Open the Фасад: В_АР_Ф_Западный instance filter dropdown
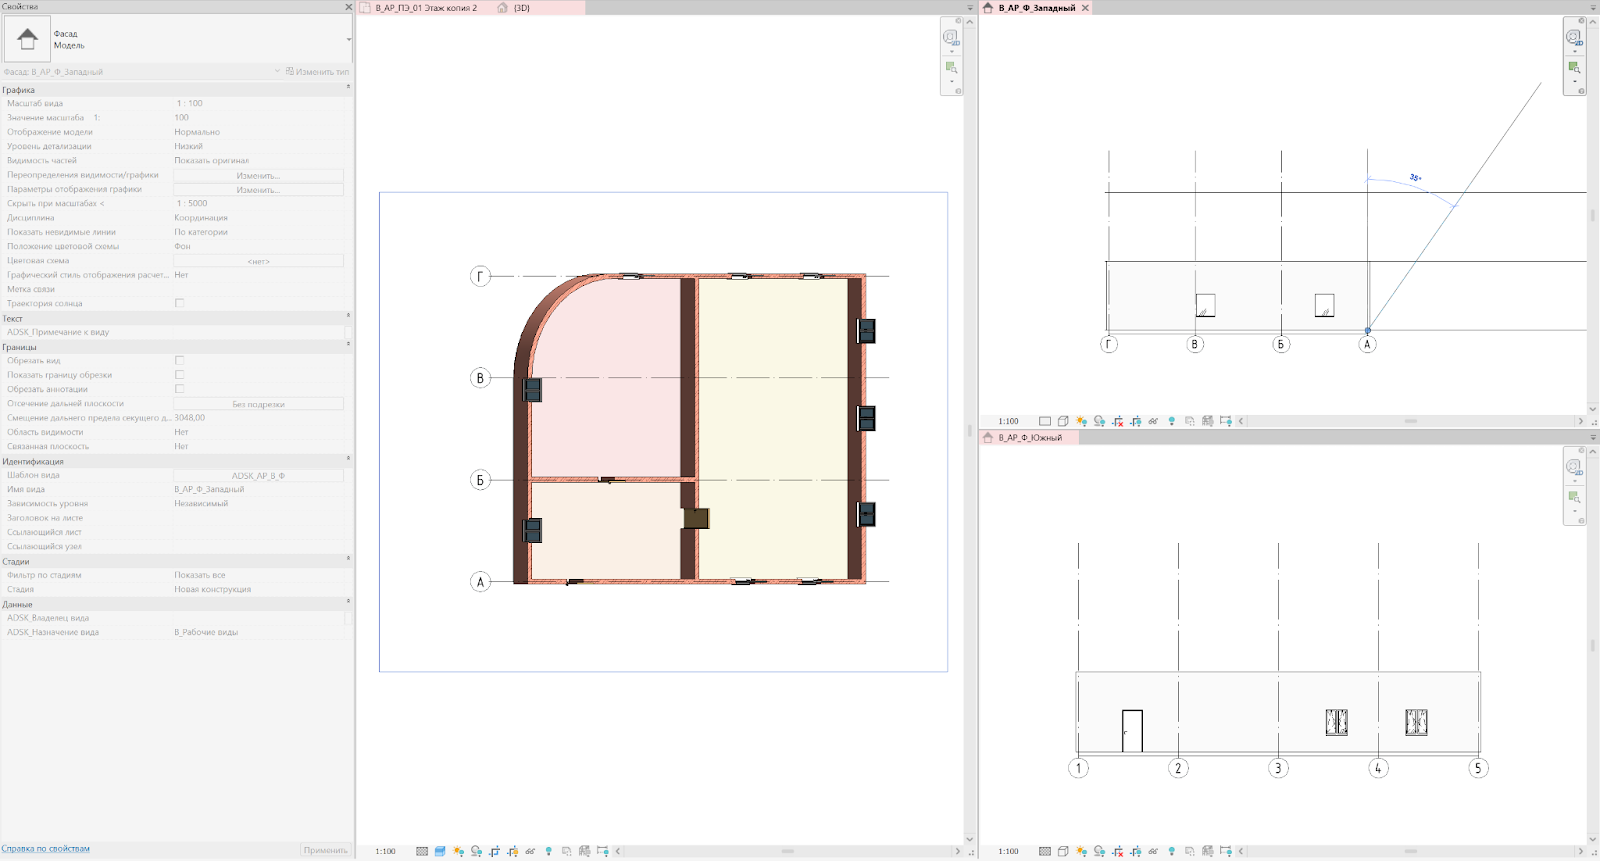Image resolution: width=1600 pixels, height=861 pixels. click(277, 71)
